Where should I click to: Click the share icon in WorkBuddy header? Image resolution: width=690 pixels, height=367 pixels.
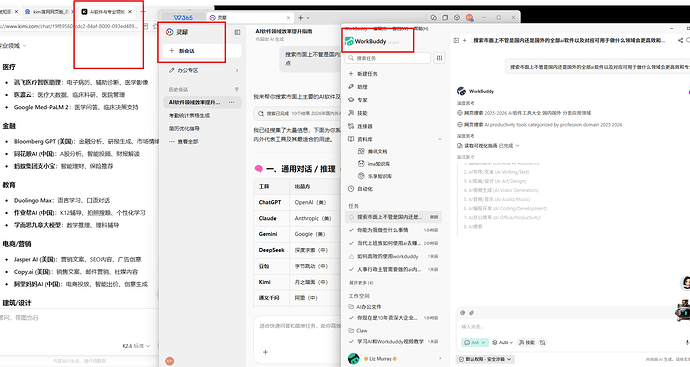coord(680,40)
